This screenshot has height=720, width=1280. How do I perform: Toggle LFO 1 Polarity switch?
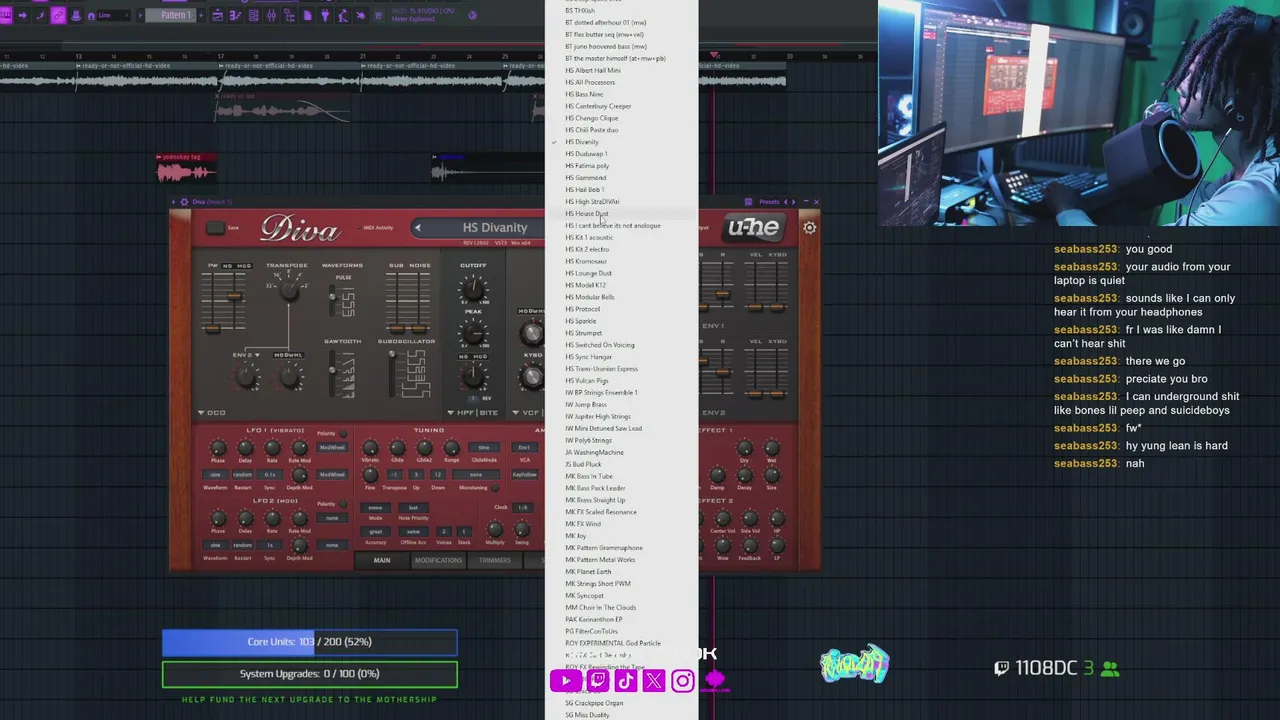pyautogui.click(x=343, y=435)
